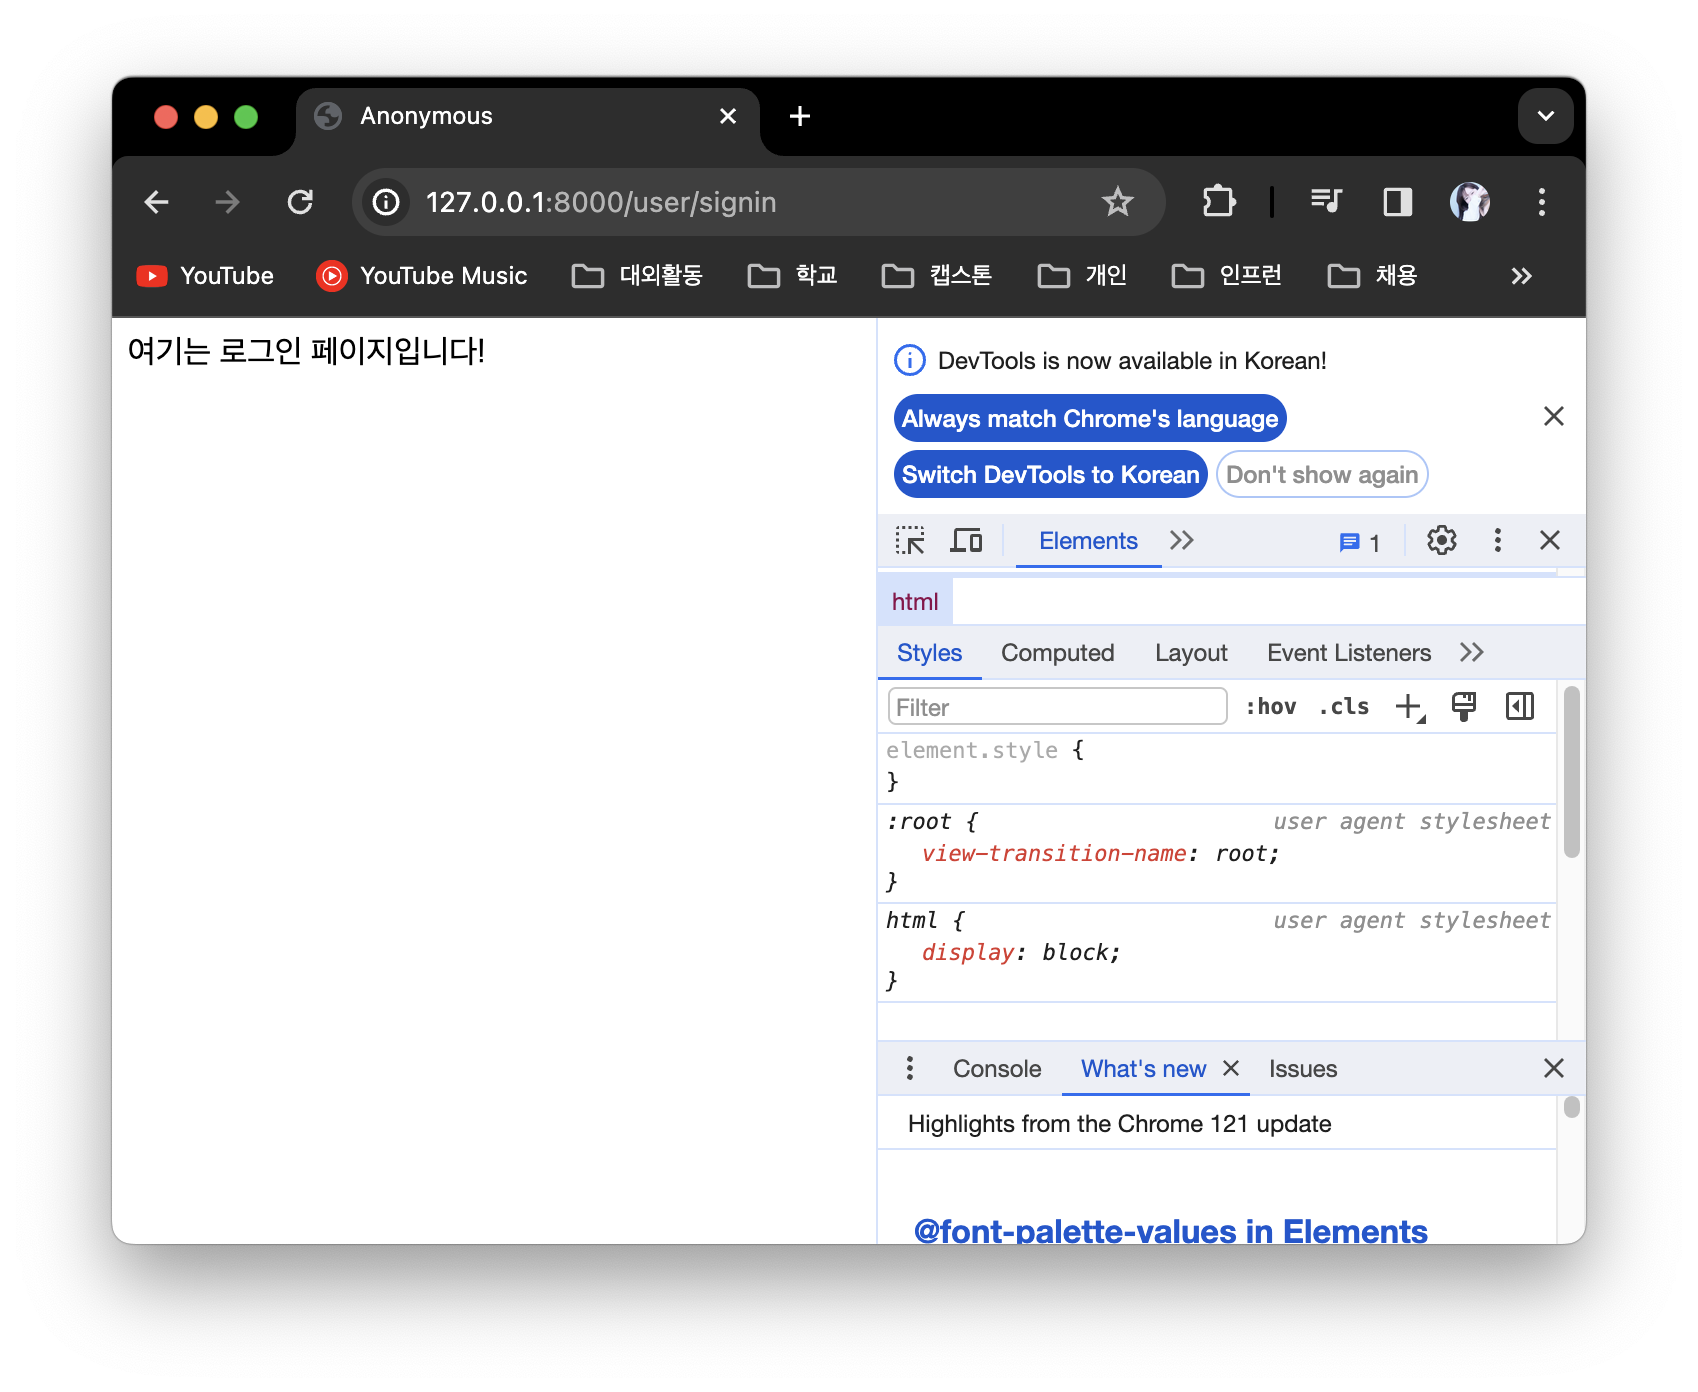This screenshot has width=1698, height=1392.
Task: Open Chrome's three-dot menu
Action: point(1542,203)
